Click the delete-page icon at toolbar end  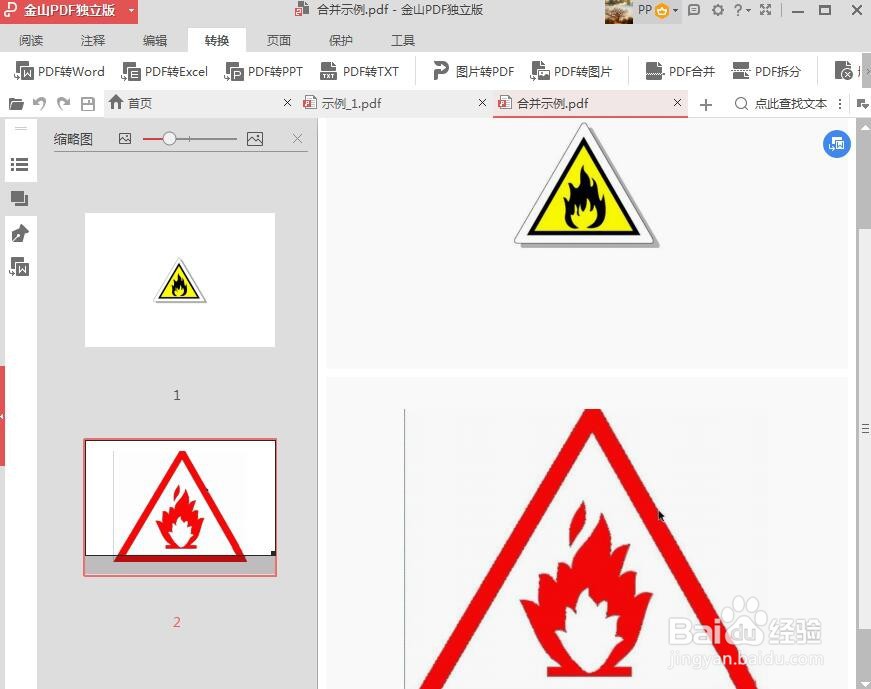coord(844,71)
